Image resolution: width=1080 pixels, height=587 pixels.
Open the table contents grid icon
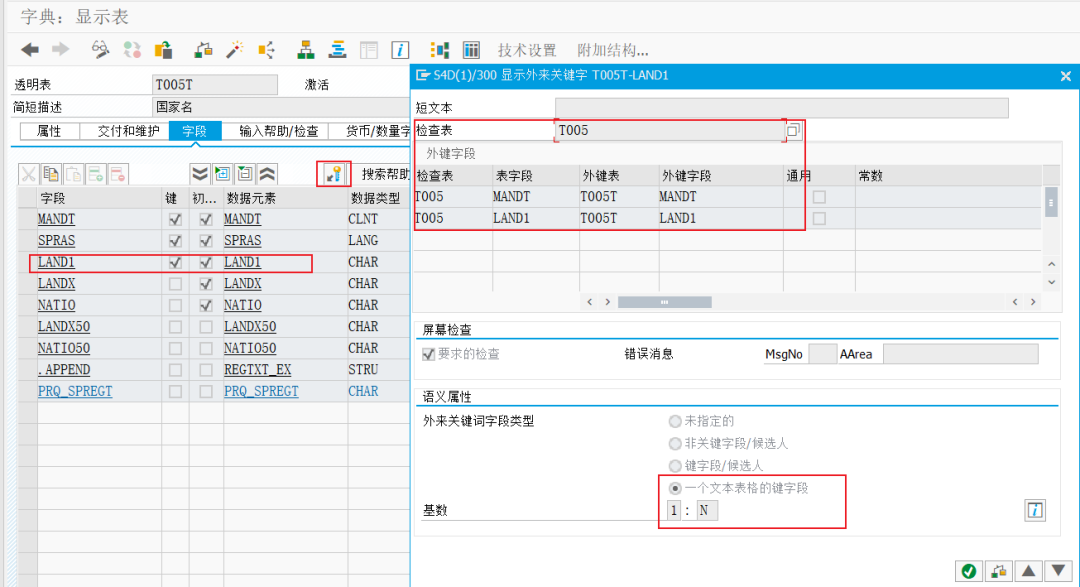[471, 50]
